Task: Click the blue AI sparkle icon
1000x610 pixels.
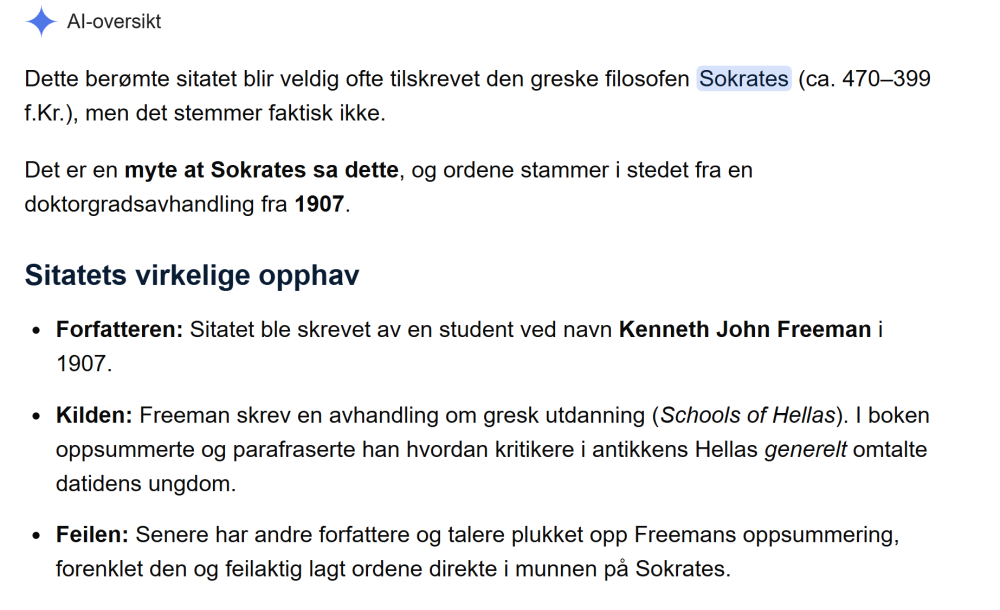Action: [41, 21]
